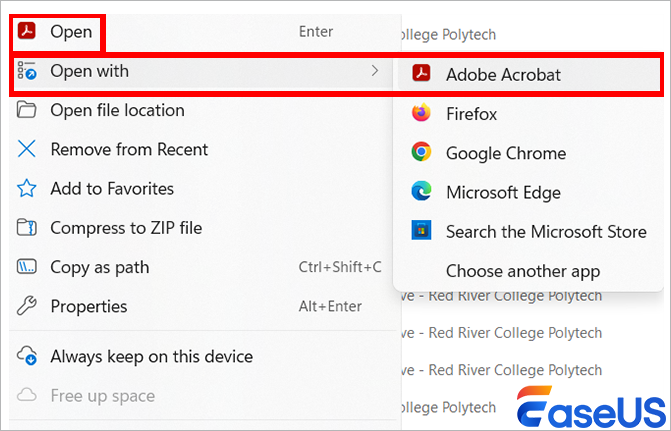Screen dimensions: 671x431
Task: Select Search the Microsoft Store option
Action: (545, 232)
